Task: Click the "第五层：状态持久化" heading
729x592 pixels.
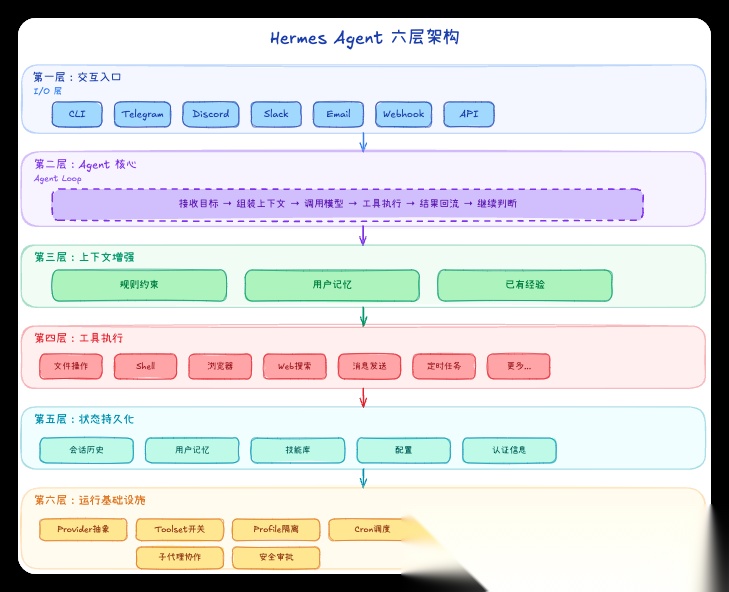Action: [84, 419]
